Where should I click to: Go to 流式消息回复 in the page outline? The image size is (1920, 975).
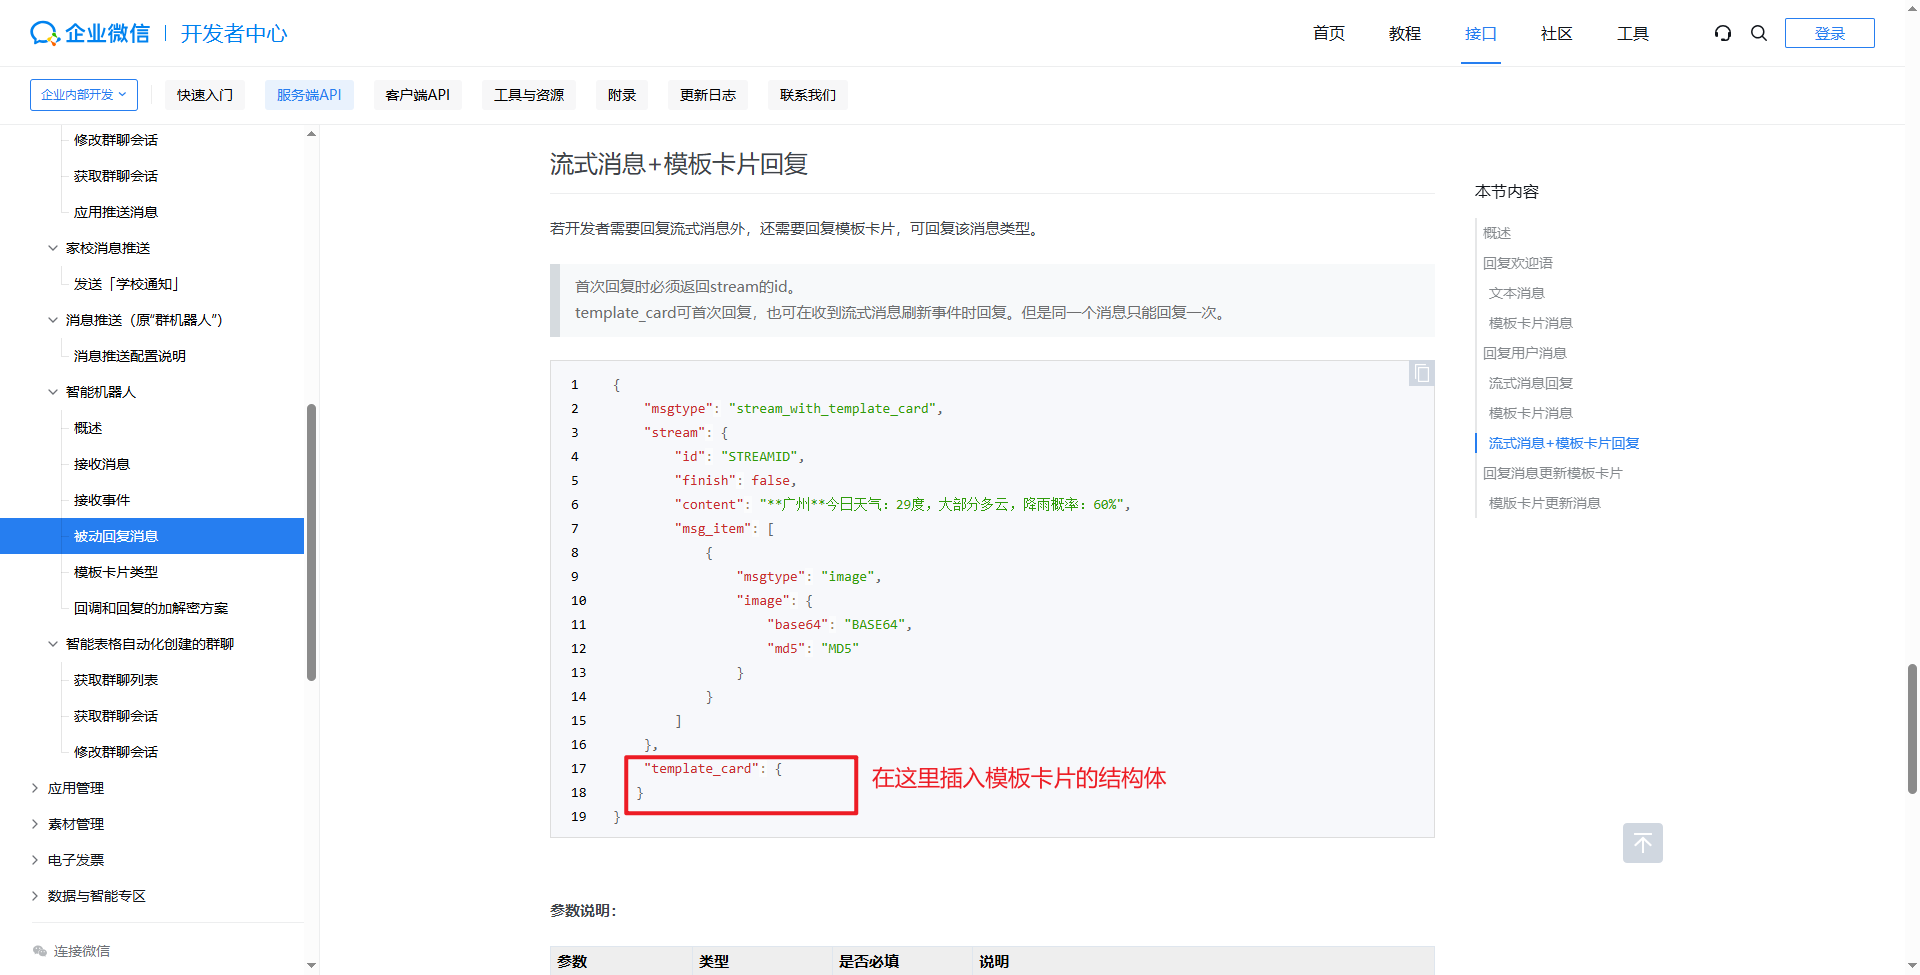tap(1530, 383)
